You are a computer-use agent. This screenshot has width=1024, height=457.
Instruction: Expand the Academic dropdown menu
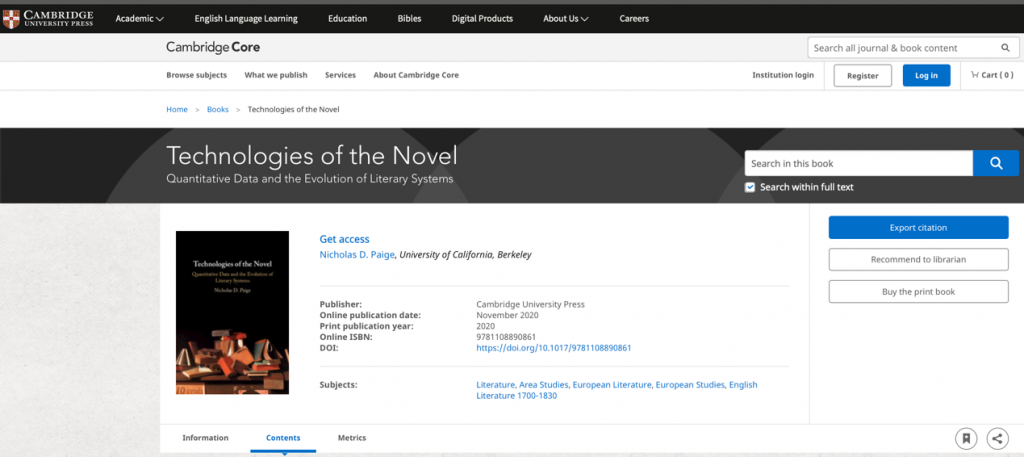pos(139,18)
